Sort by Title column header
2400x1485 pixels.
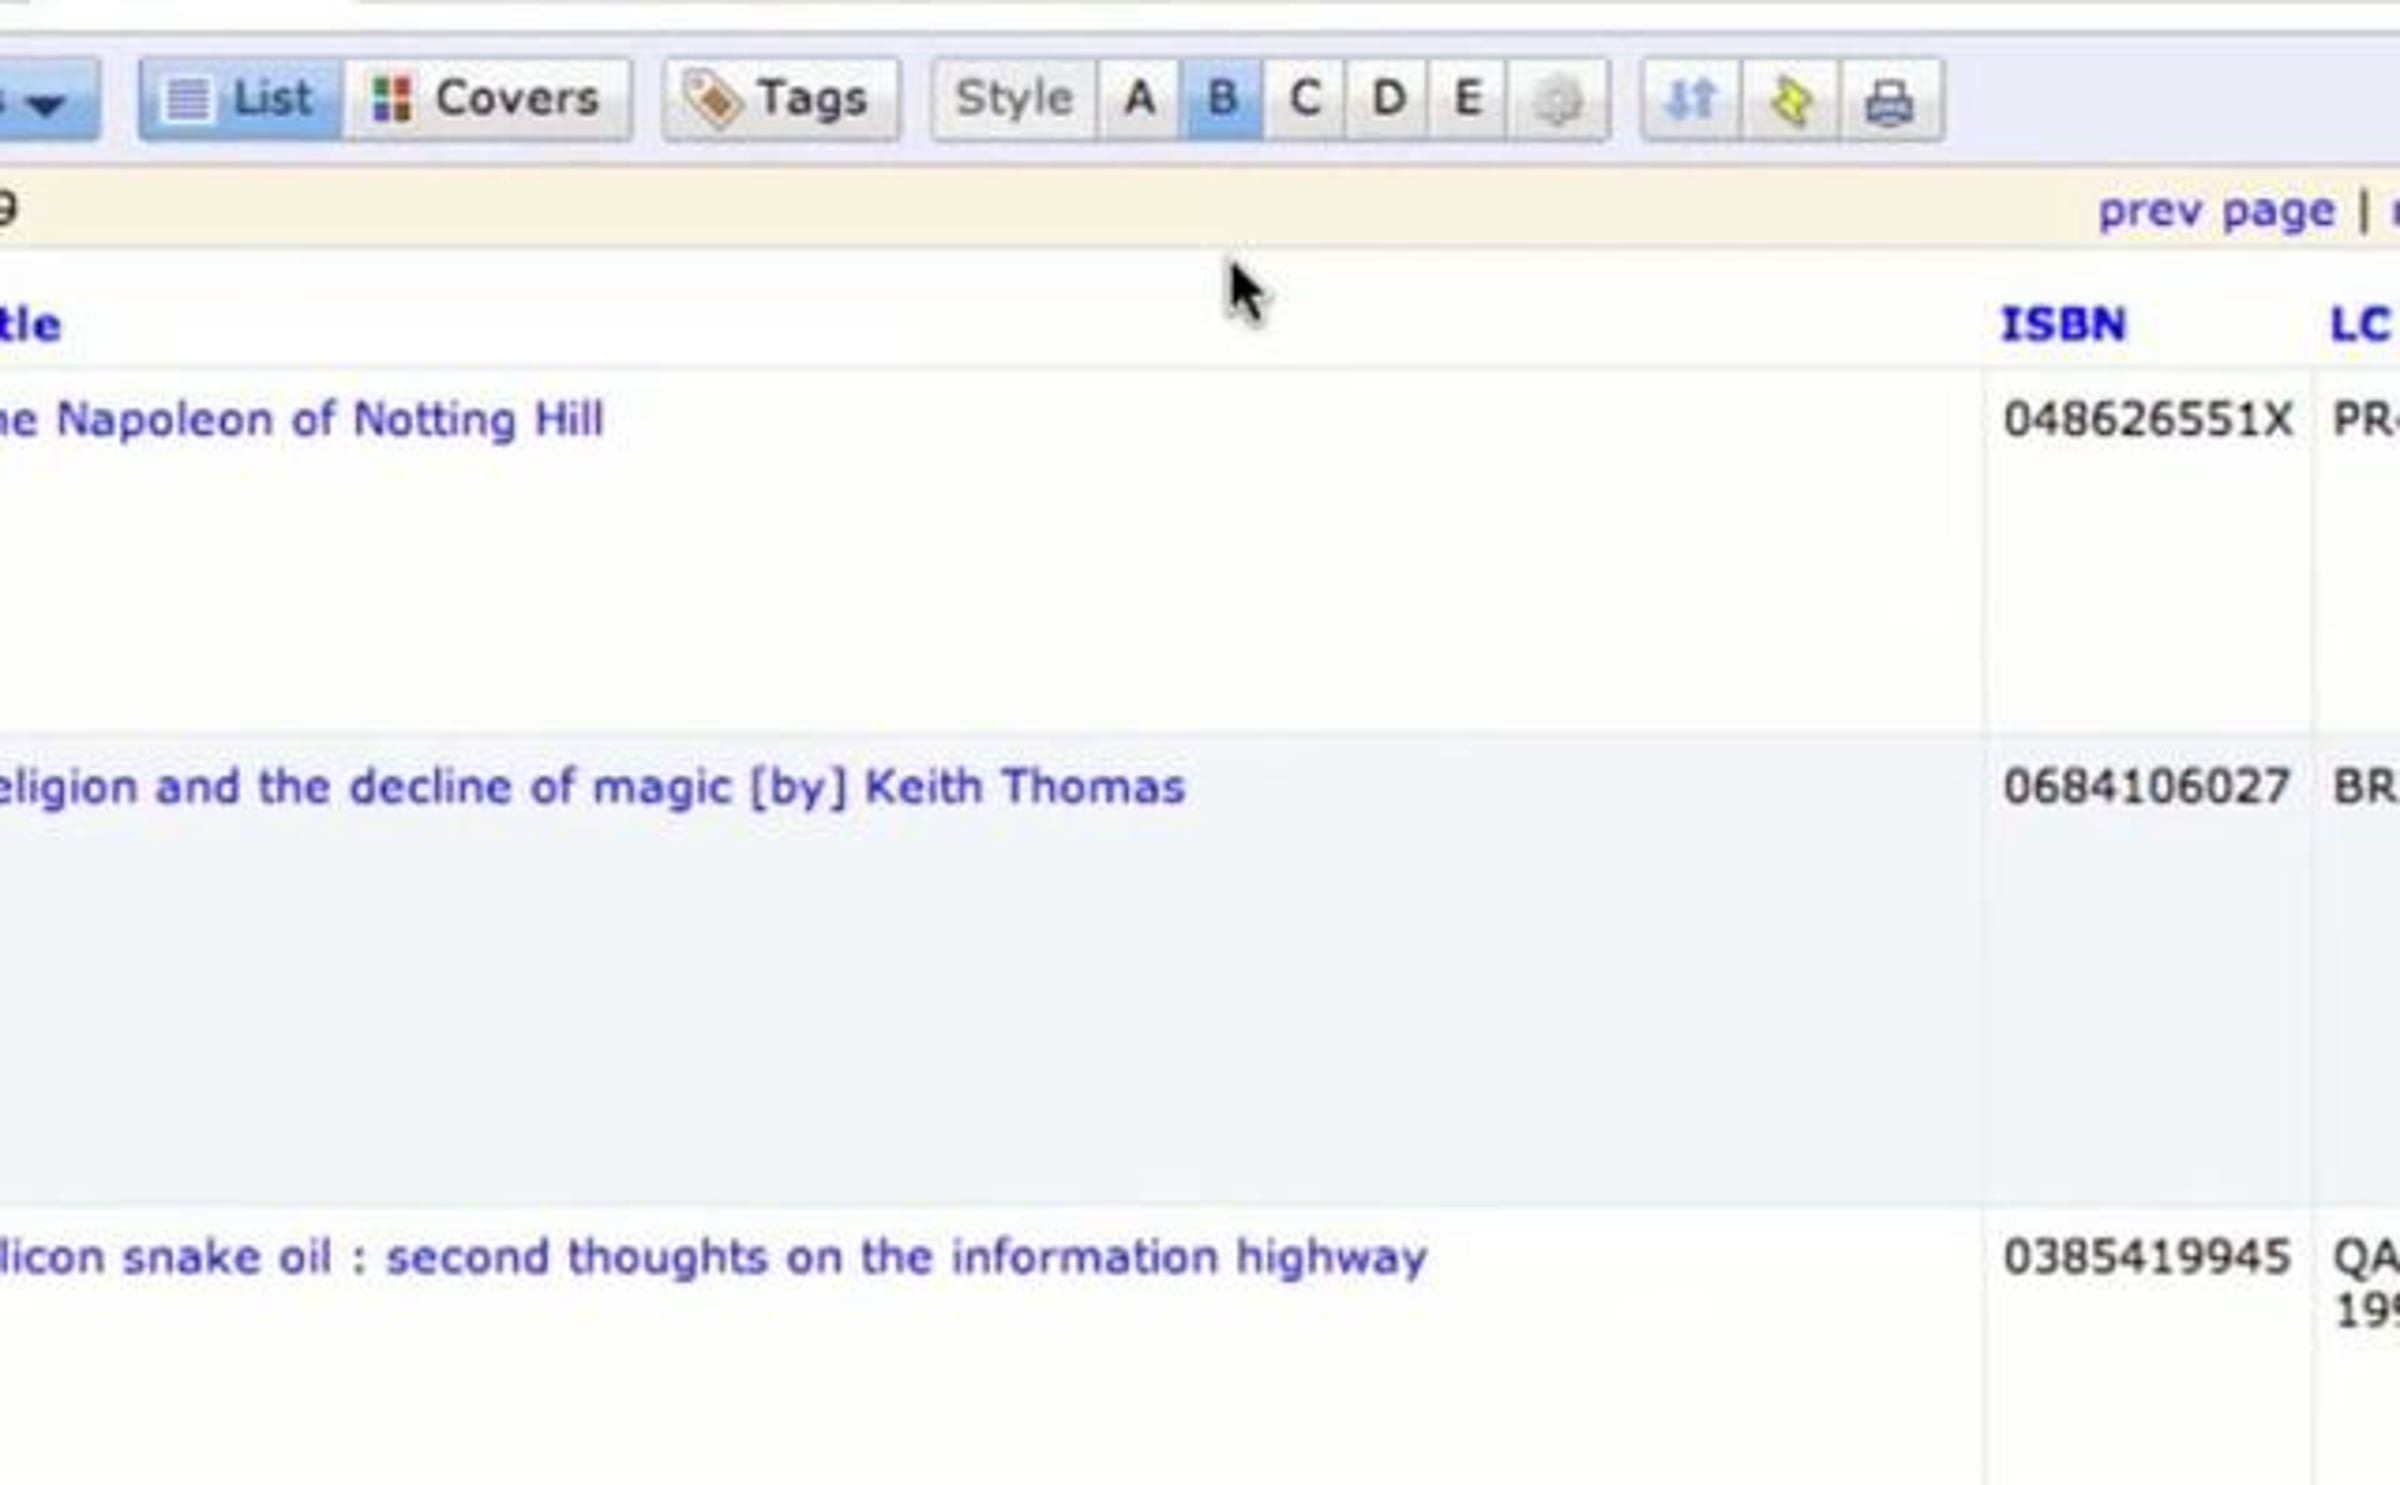[28, 325]
